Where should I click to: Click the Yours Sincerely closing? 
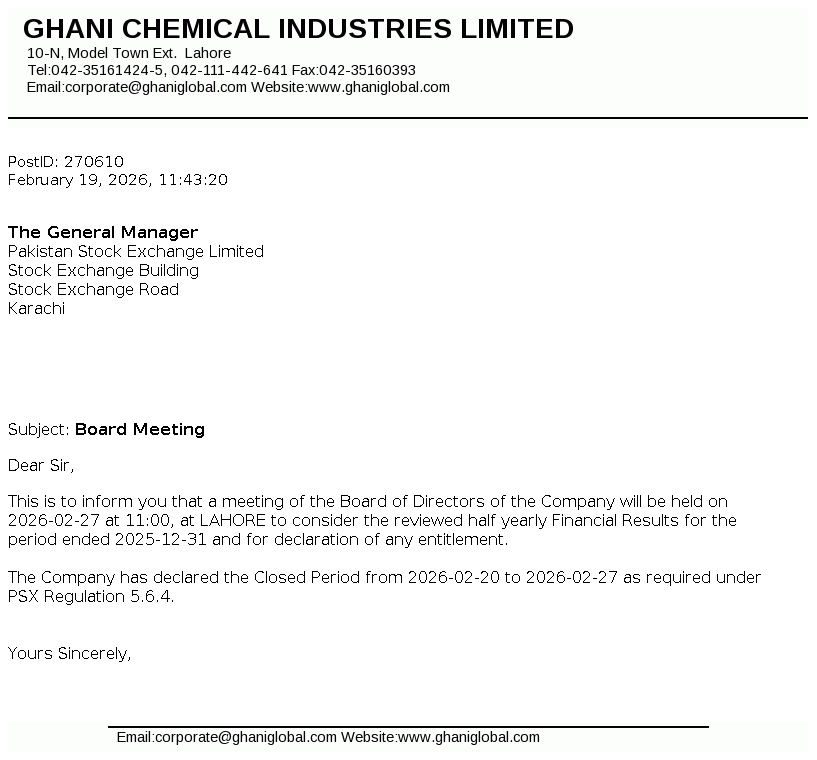pos(70,654)
